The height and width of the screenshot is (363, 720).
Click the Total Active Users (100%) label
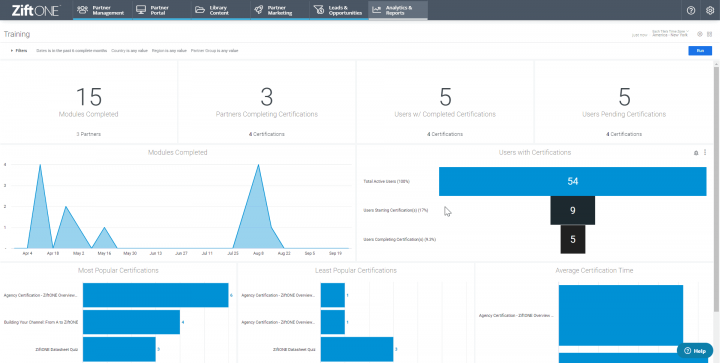point(386,181)
